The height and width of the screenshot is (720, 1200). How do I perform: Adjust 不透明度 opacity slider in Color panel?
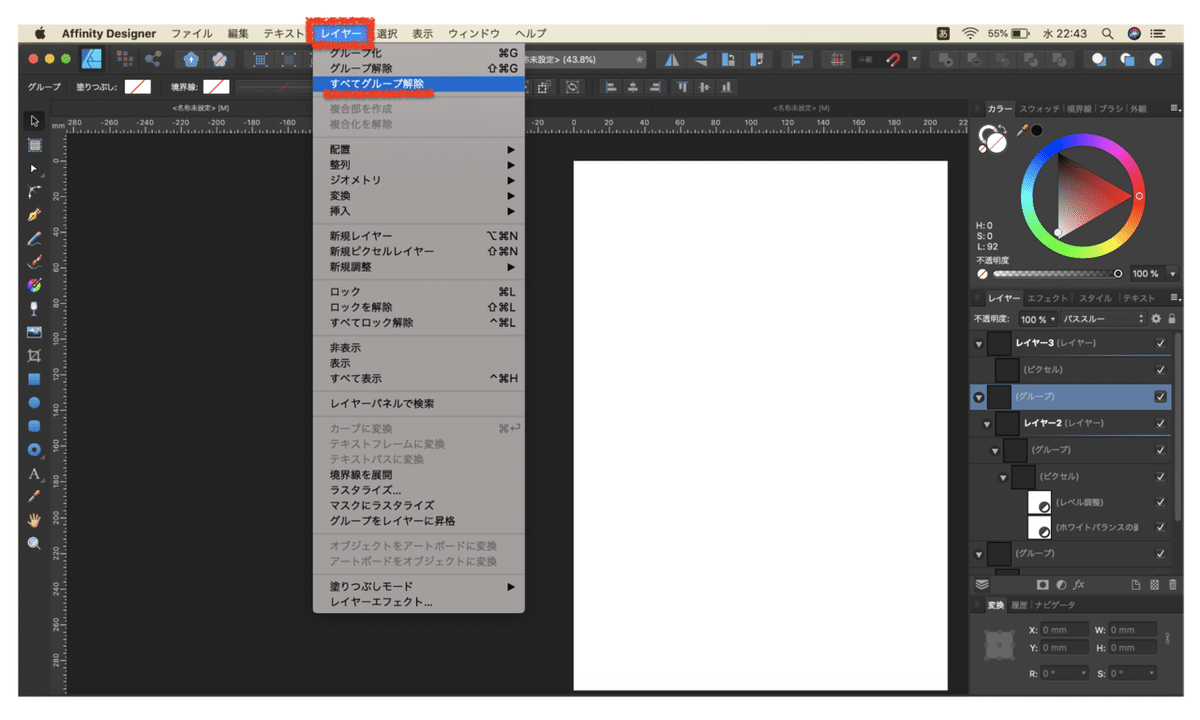(x=1056, y=273)
